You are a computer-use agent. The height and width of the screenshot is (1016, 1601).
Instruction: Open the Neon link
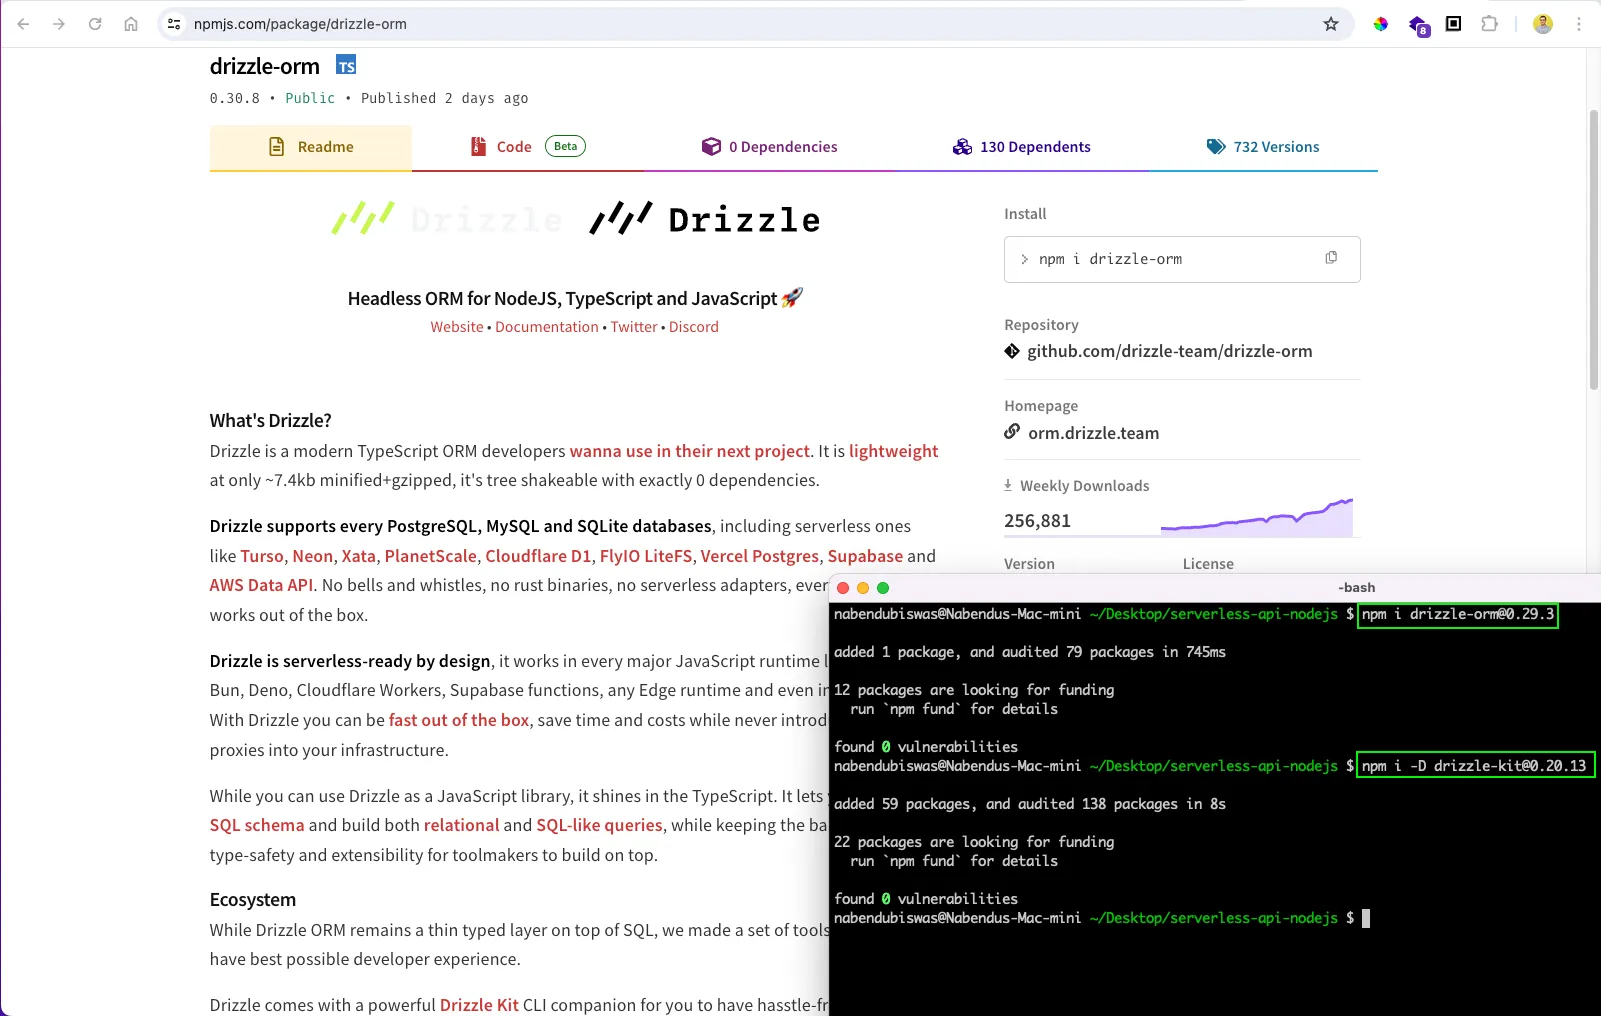[313, 556]
